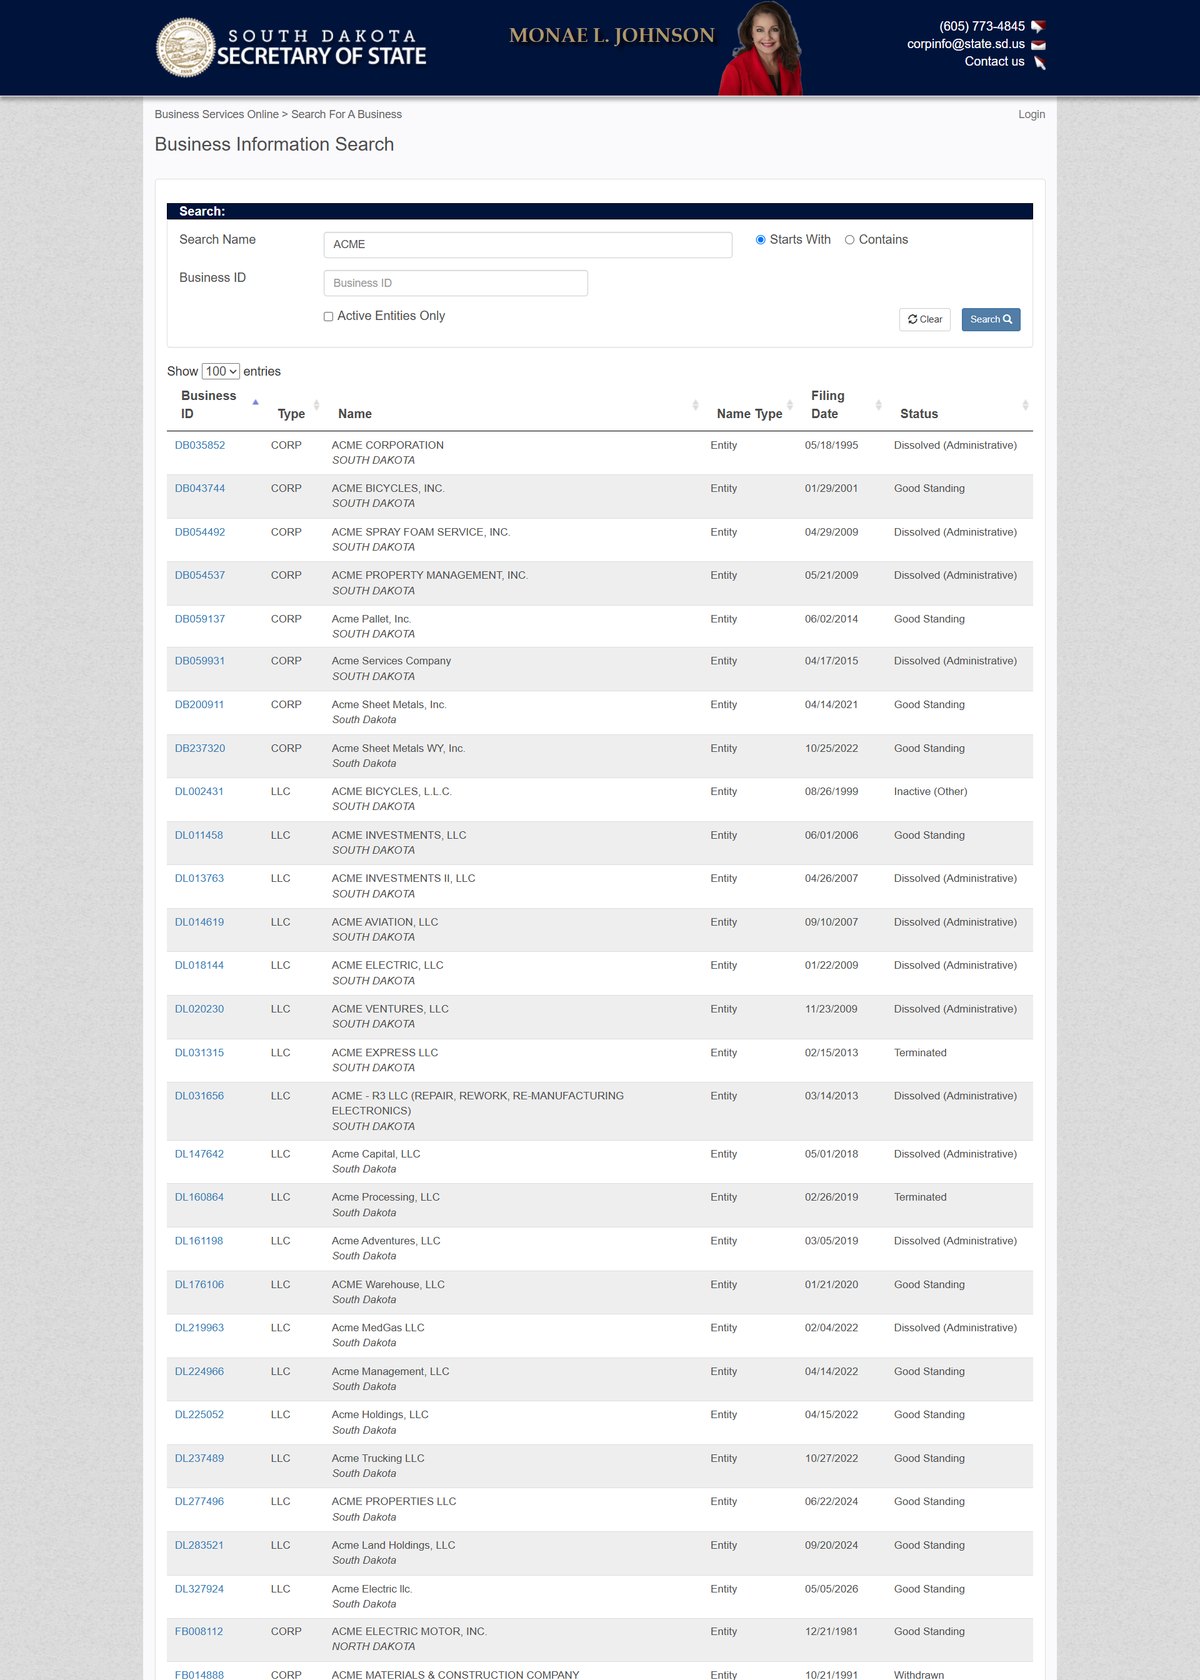Focus the Business ID input field
The height and width of the screenshot is (1680, 1200).
(456, 283)
